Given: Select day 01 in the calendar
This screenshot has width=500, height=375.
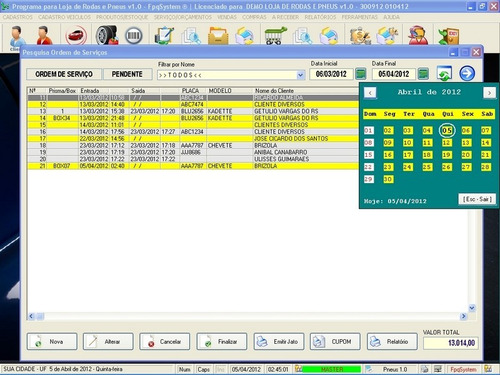Looking at the screenshot, I should [368, 130].
